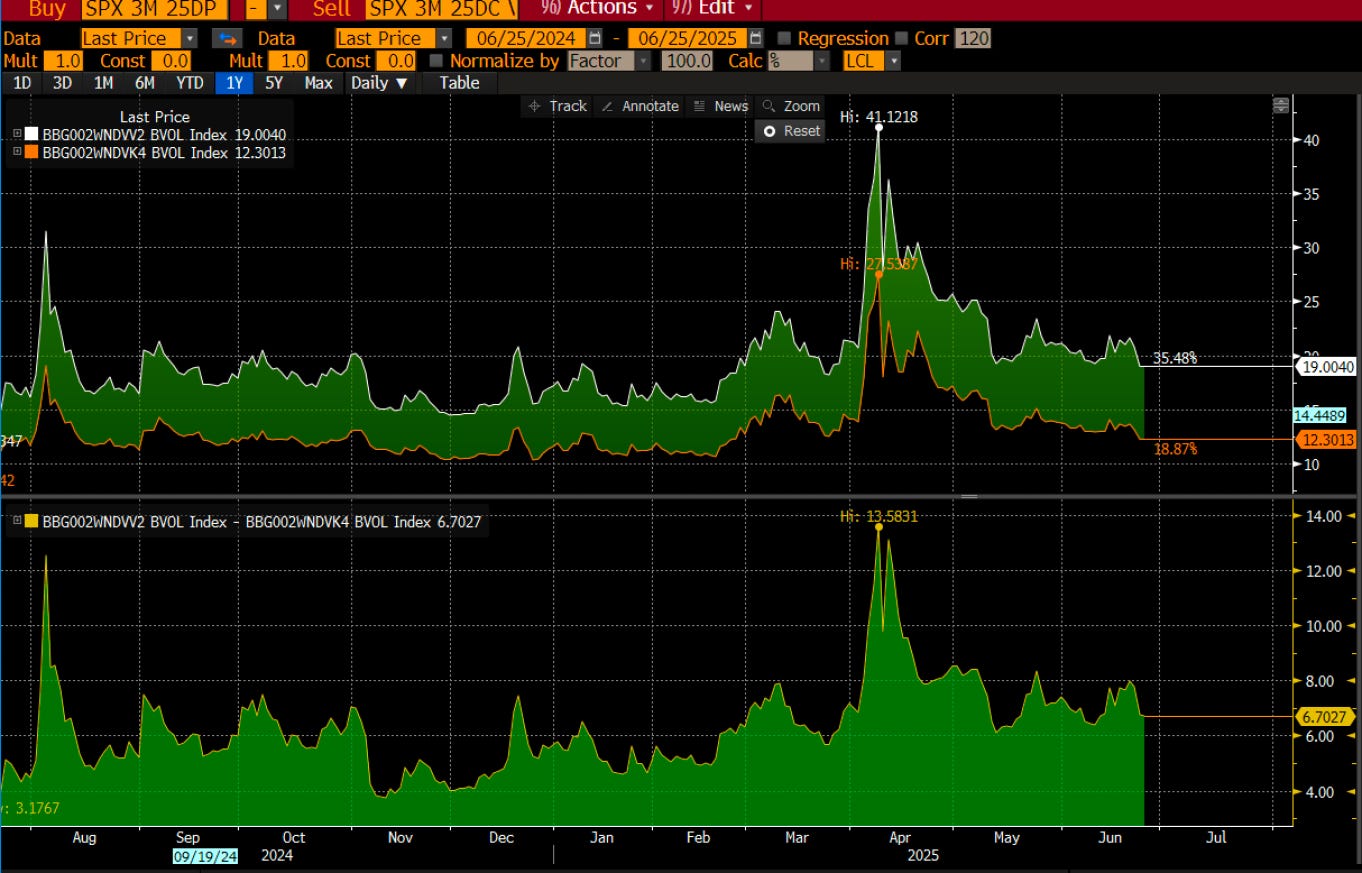Click the start date field 06/25/2024
Viewport: 1362px width, 873px height.
[526, 38]
